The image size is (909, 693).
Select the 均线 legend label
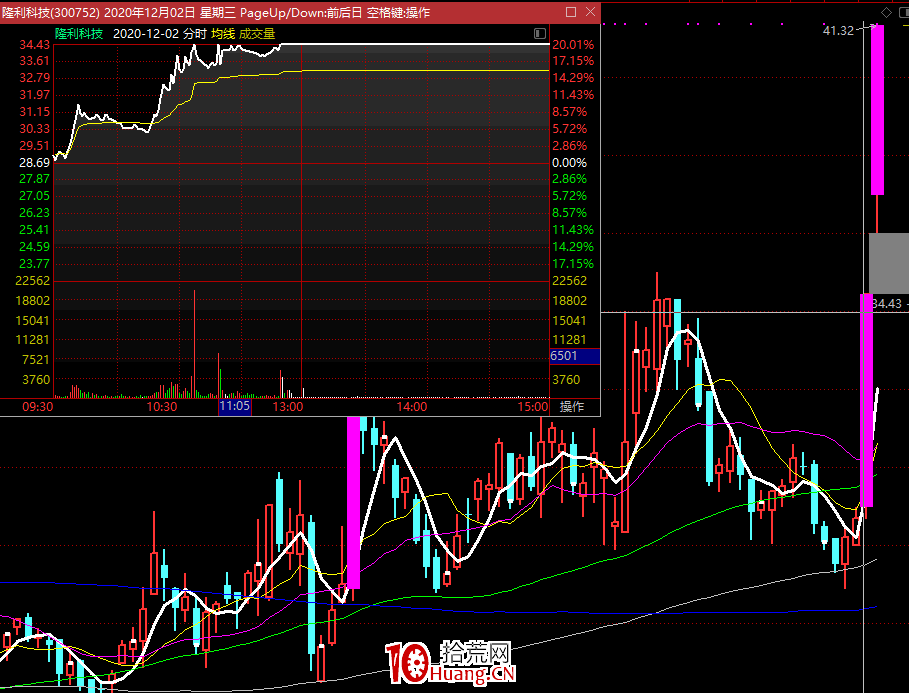pyautogui.click(x=223, y=34)
